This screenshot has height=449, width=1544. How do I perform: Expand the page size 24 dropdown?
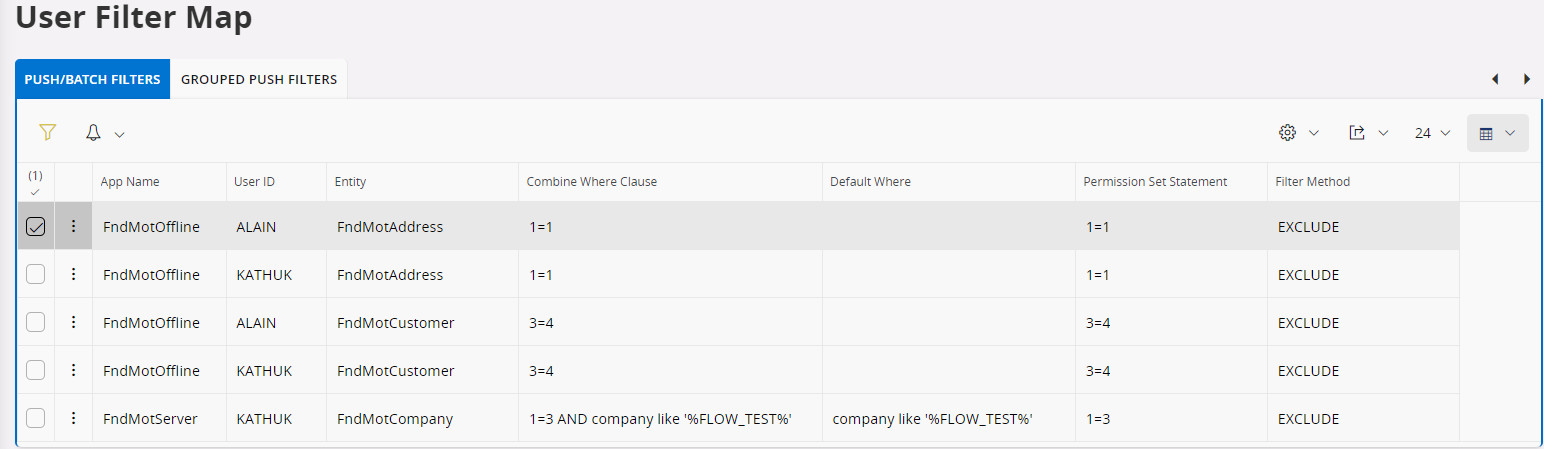click(x=1432, y=133)
